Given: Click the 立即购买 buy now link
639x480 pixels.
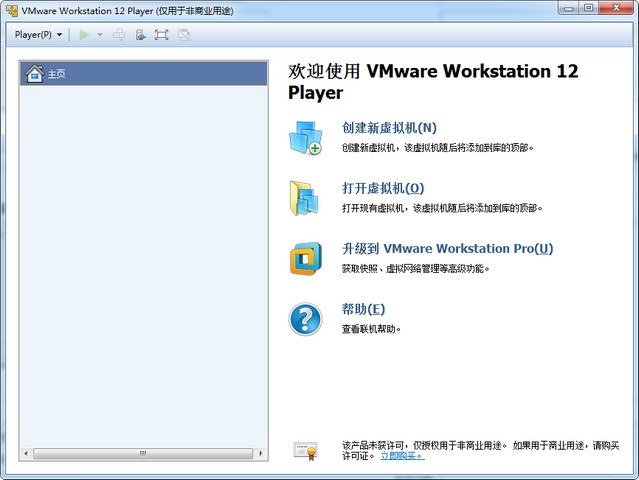Looking at the screenshot, I should (x=403, y=456).
